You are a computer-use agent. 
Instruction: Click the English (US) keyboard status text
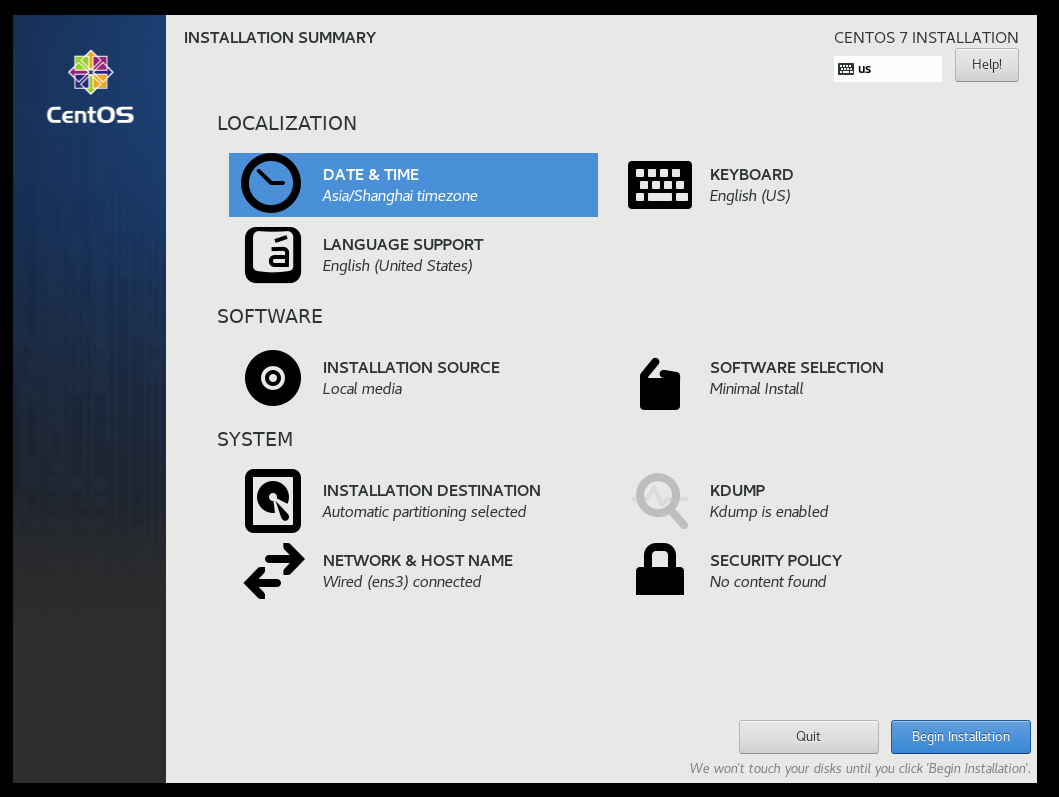pos(750,196)
